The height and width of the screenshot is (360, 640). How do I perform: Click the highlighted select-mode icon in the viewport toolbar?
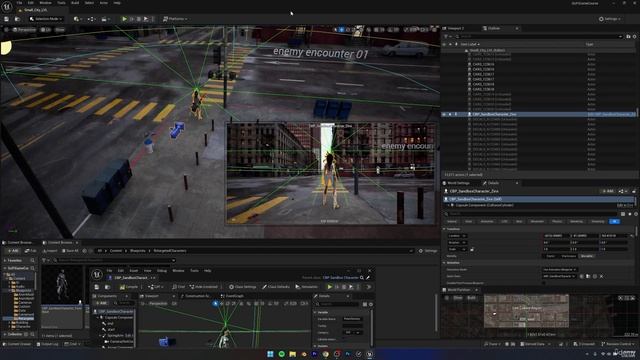coord(341,30)
